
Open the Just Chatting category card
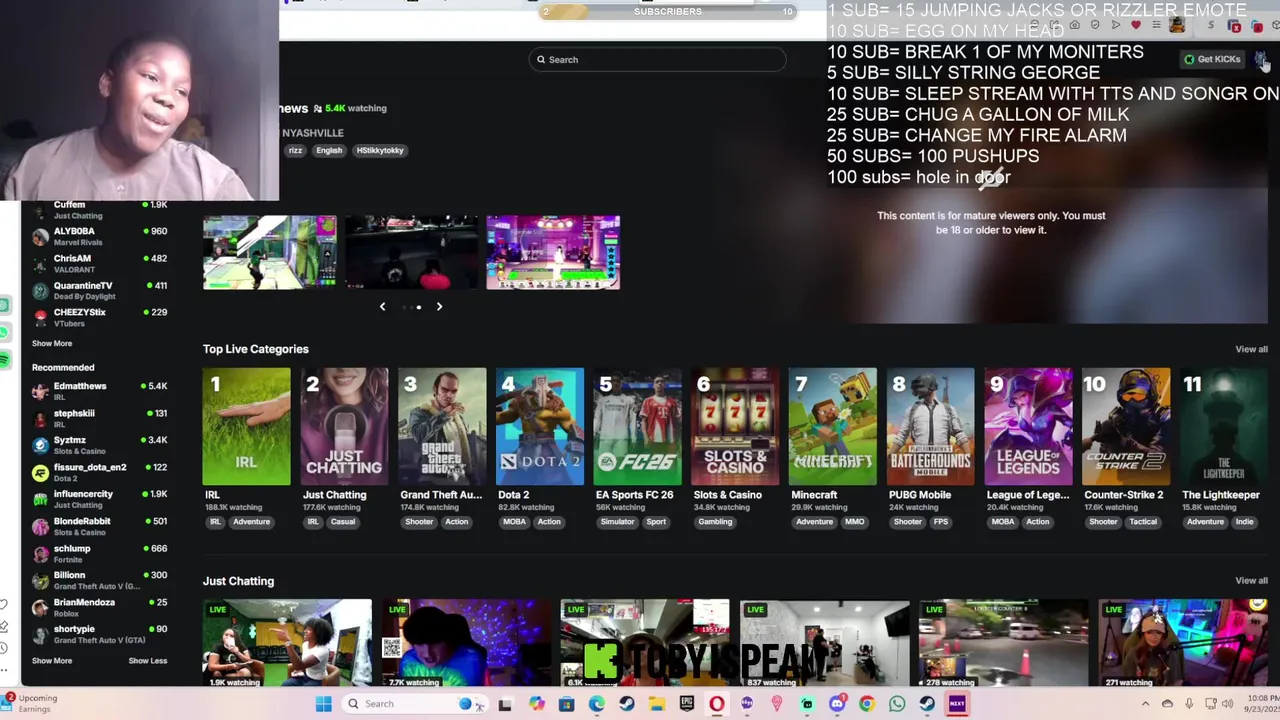tap(344, 427)
